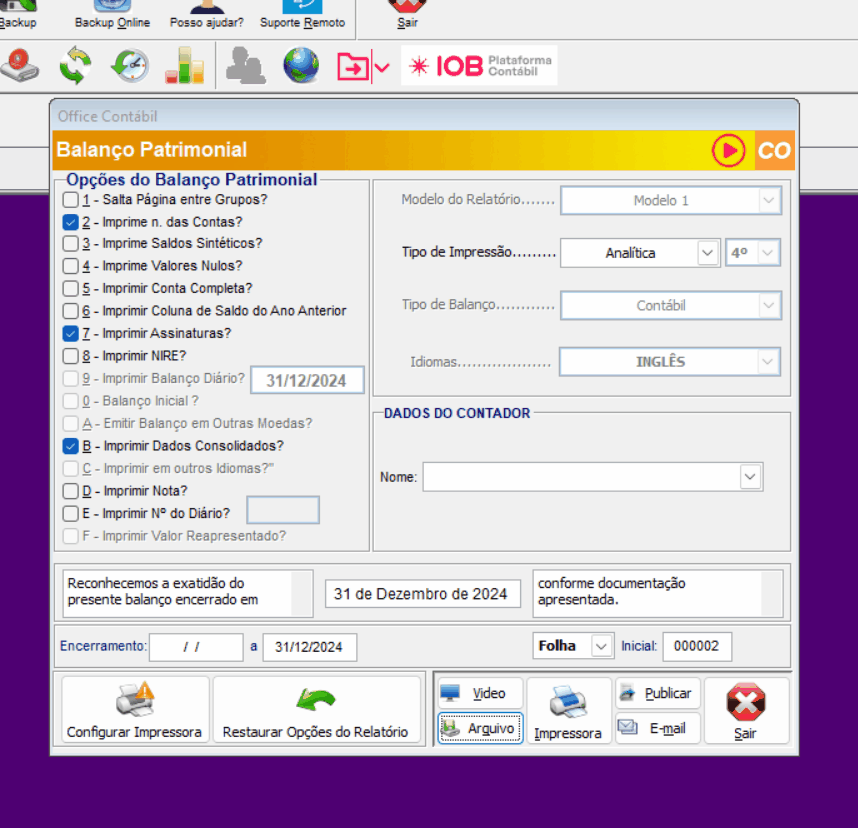Expand the Folha dropdown
The width and height of the screenshot is (858, 828).
(x=601, y=646)
